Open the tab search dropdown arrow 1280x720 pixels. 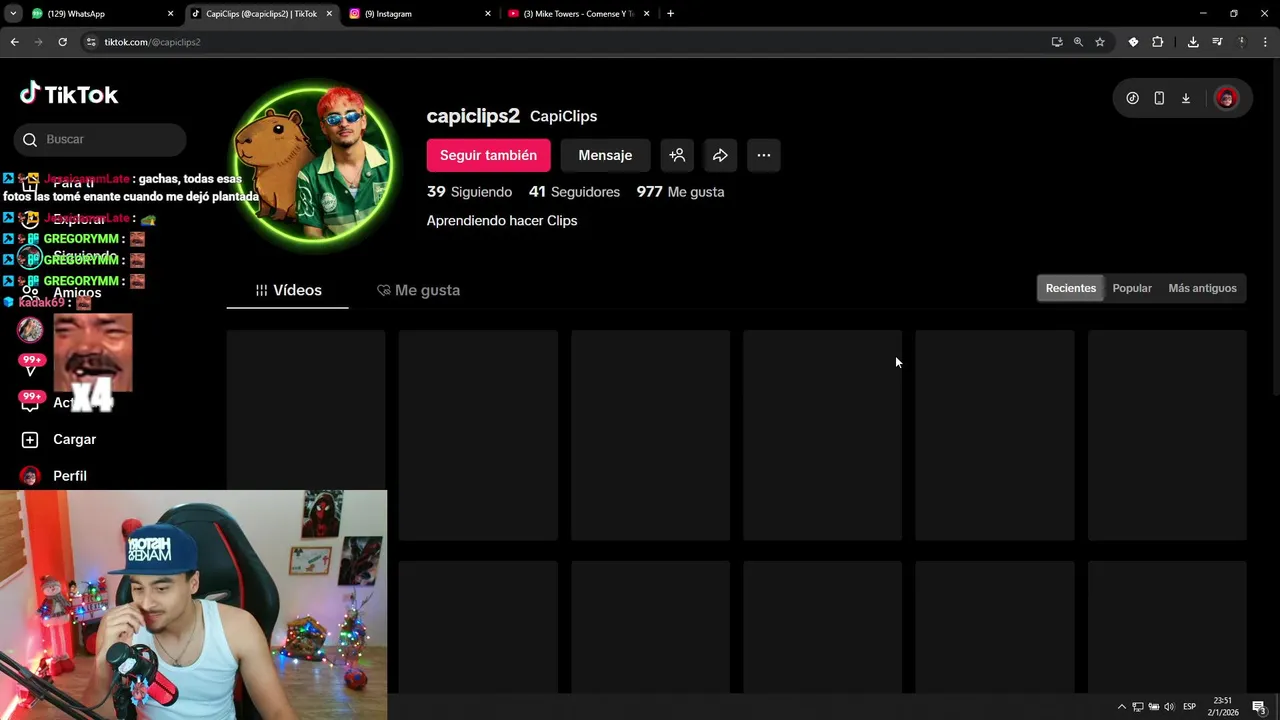click(x=13, y=14)
